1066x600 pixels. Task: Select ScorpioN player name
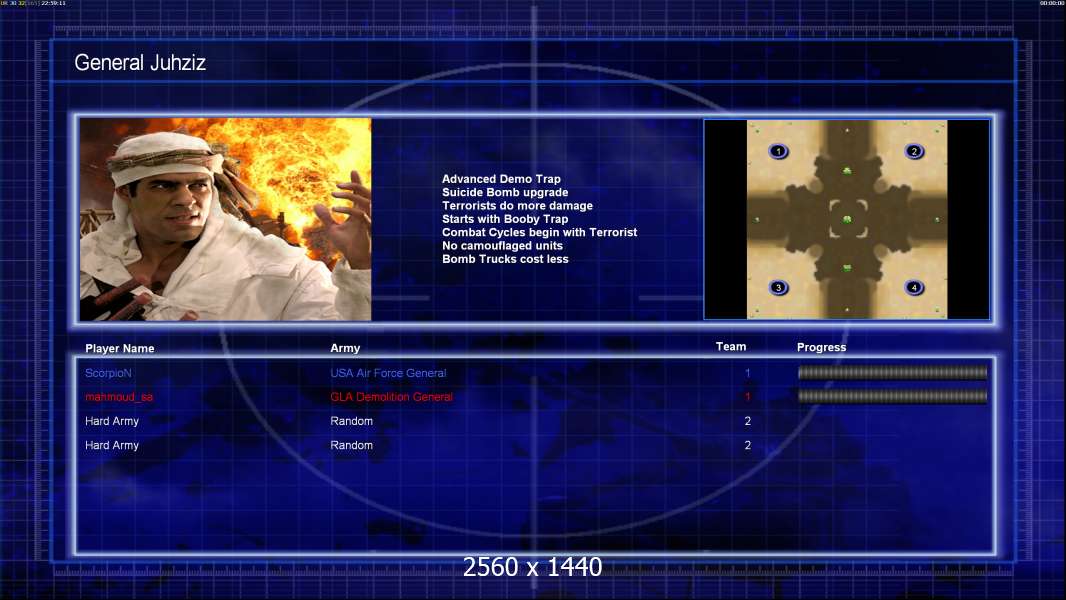click(108, 373)
